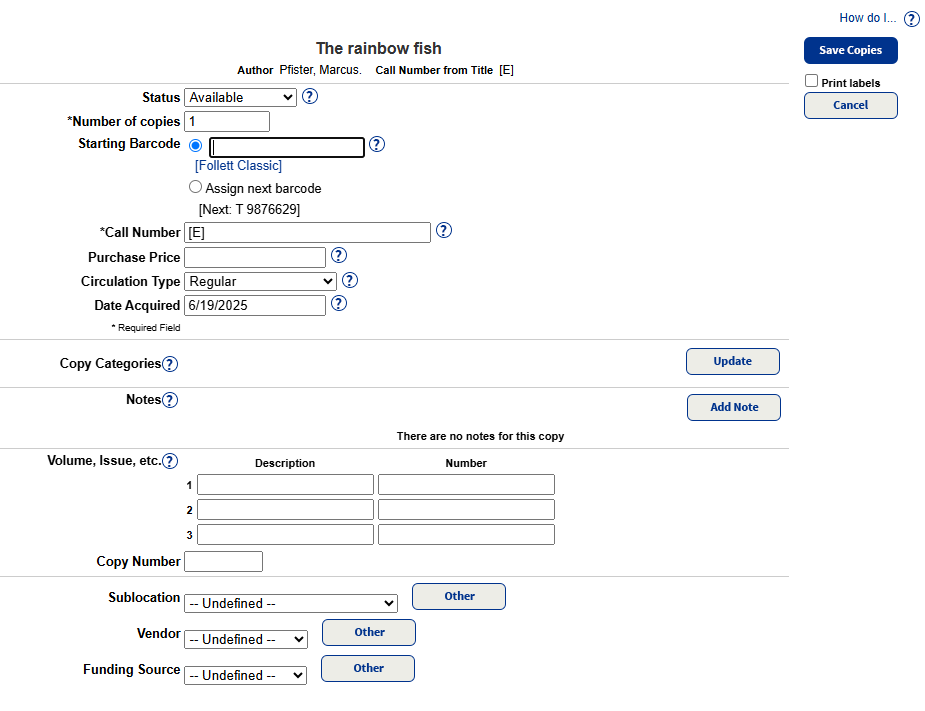This screenshot has height=711, width=925.
Task: Open the Status dropdown
Action: click(x=240, y=97)
